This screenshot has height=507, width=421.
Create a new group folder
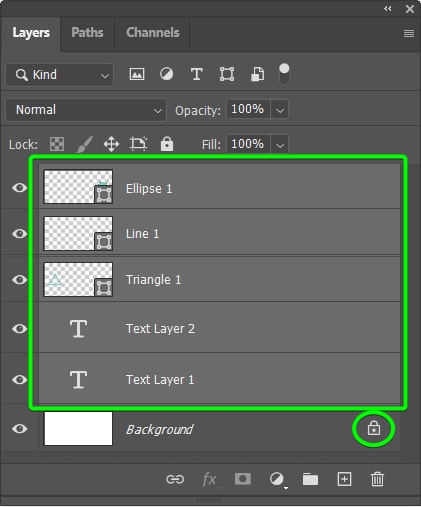click(310, 479)
